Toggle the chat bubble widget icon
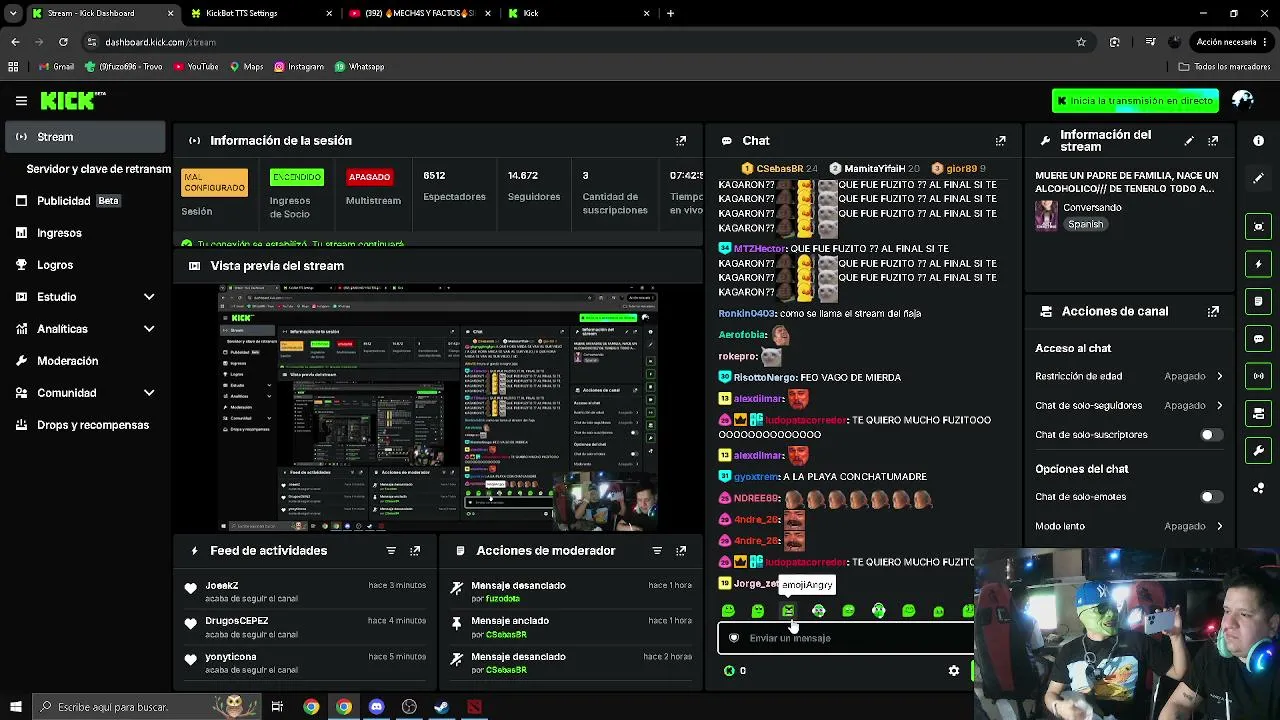Viewport: 1280px width, 720px height. coord(1259,339)
